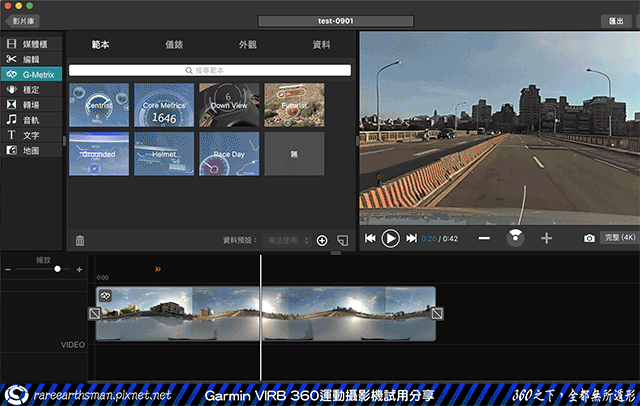The image size is (640, 406).
Task: Click the play button in the preview
Action: click(x=391, y=238)
